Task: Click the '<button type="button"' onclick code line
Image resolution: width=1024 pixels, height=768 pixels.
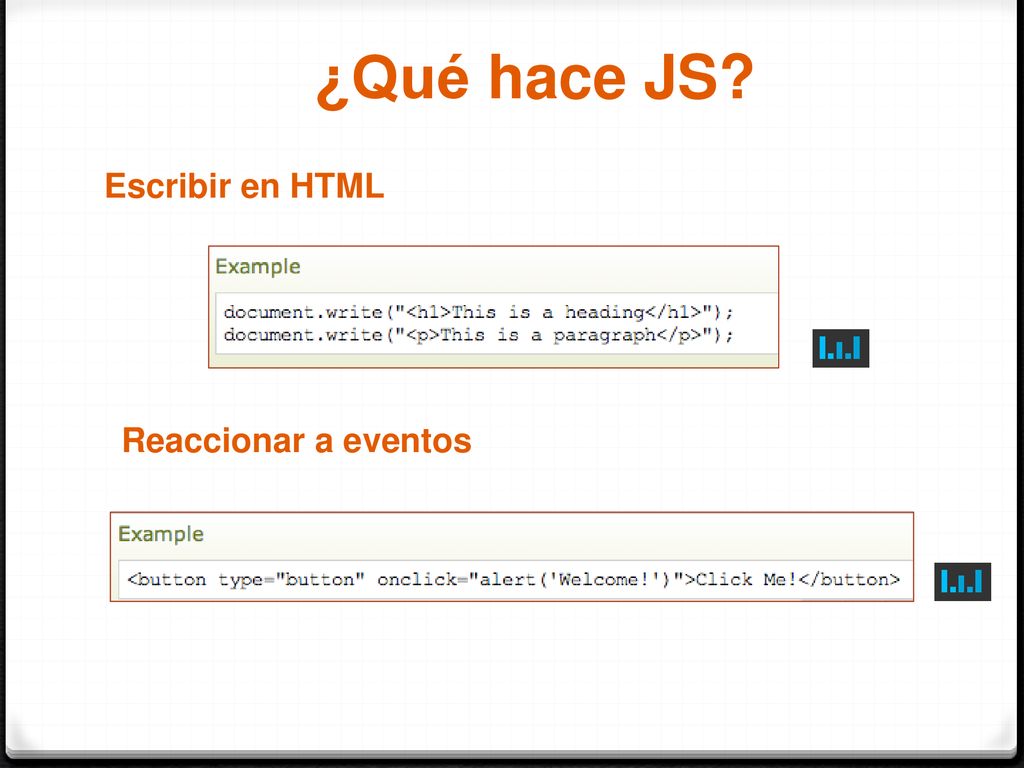Action: point(513,579)
